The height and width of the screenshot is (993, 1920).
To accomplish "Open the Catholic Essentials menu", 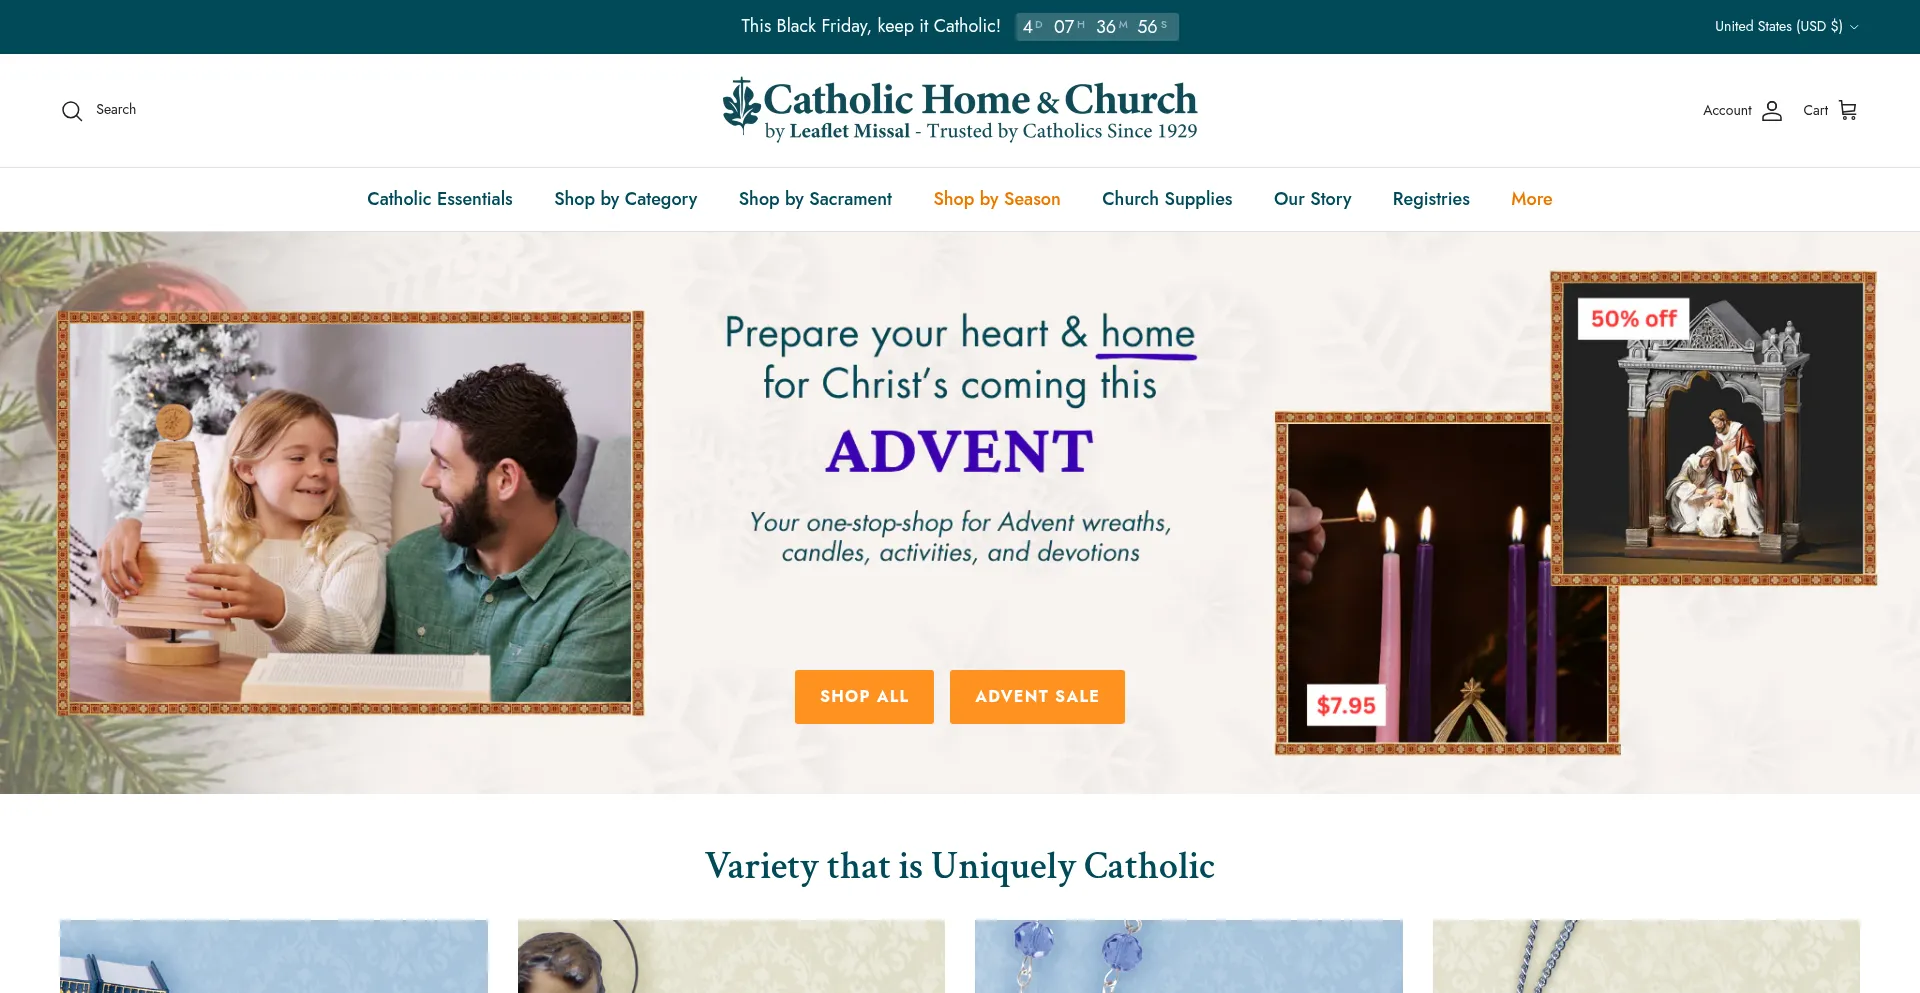I will tap(440, 199).
